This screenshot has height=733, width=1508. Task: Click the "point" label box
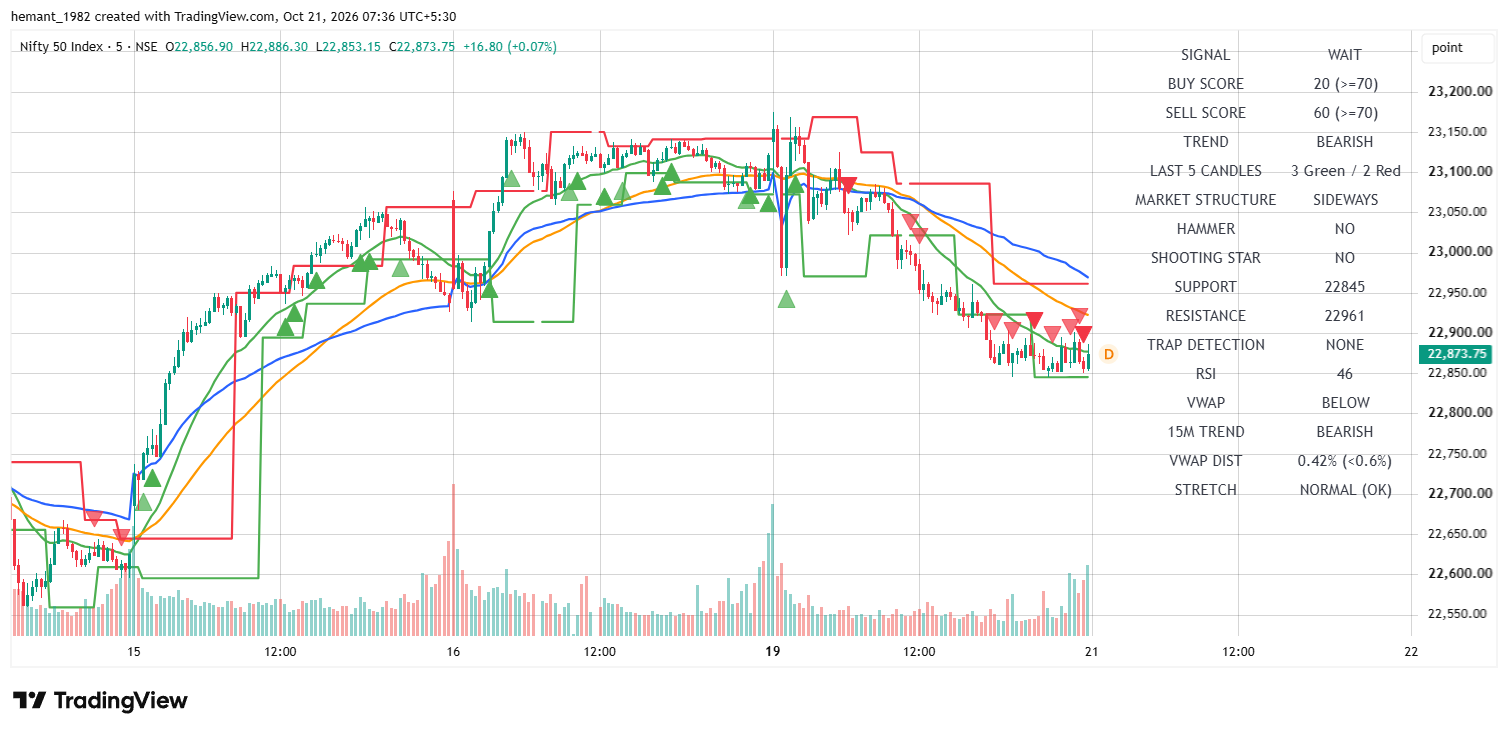coord(1456,48)
